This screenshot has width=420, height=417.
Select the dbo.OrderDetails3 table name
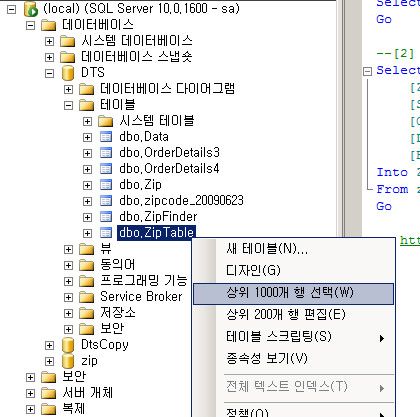(169, 153)
